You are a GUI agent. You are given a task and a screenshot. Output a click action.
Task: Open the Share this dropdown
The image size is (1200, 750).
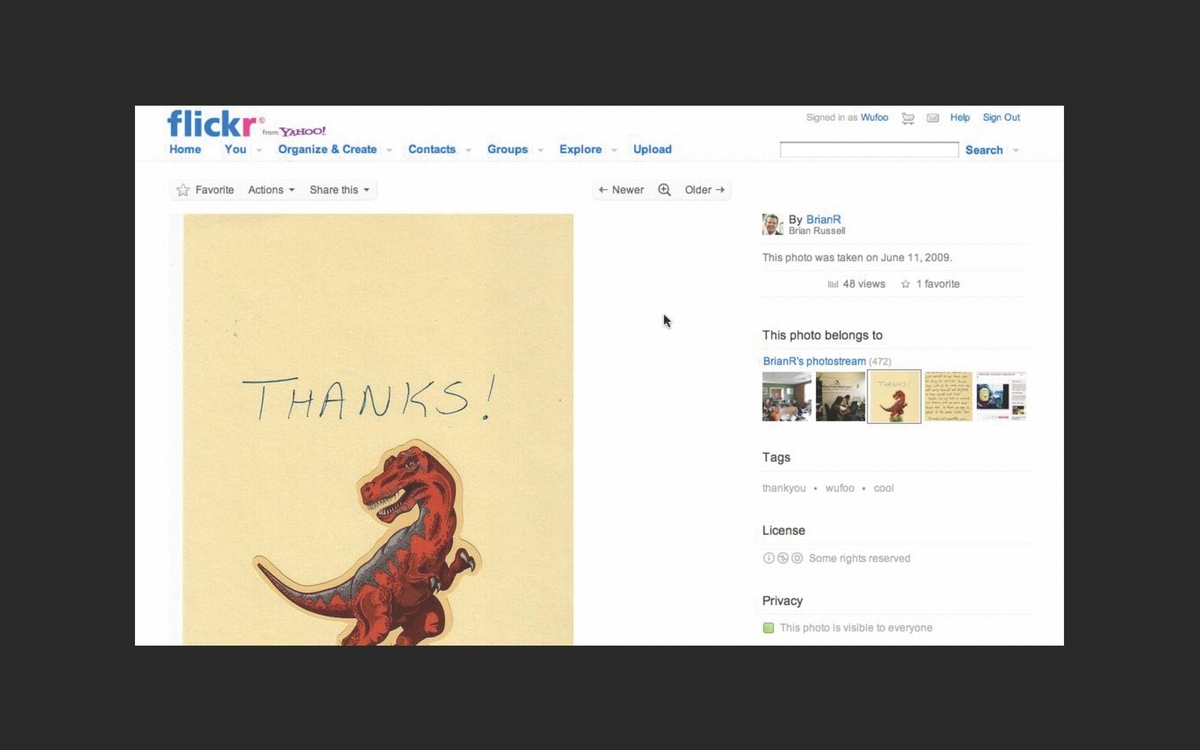click(340, 190)
